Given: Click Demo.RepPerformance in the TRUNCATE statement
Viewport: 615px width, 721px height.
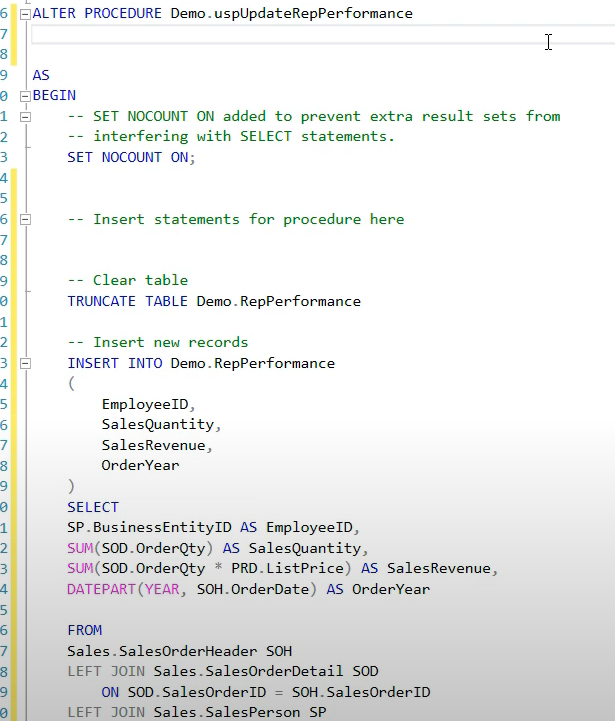Looking at the screenshot, I should (x=279, y=302).
